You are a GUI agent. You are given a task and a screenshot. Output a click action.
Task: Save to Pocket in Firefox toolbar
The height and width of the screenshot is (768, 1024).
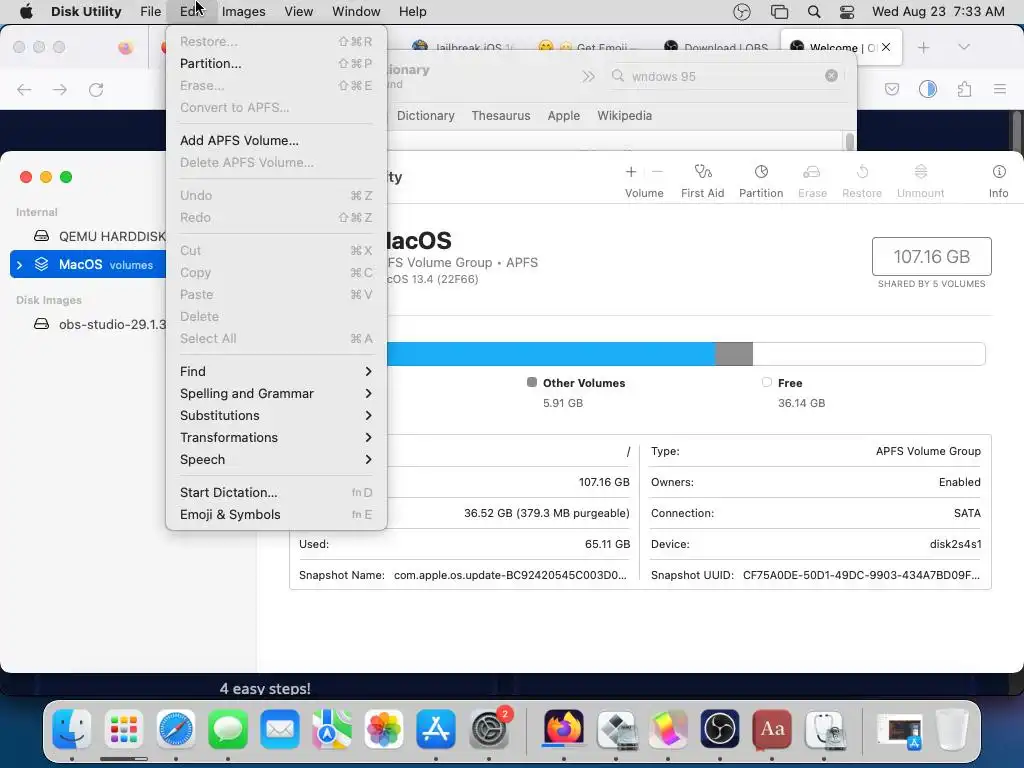pyautogui.click(x=891, y=89)
